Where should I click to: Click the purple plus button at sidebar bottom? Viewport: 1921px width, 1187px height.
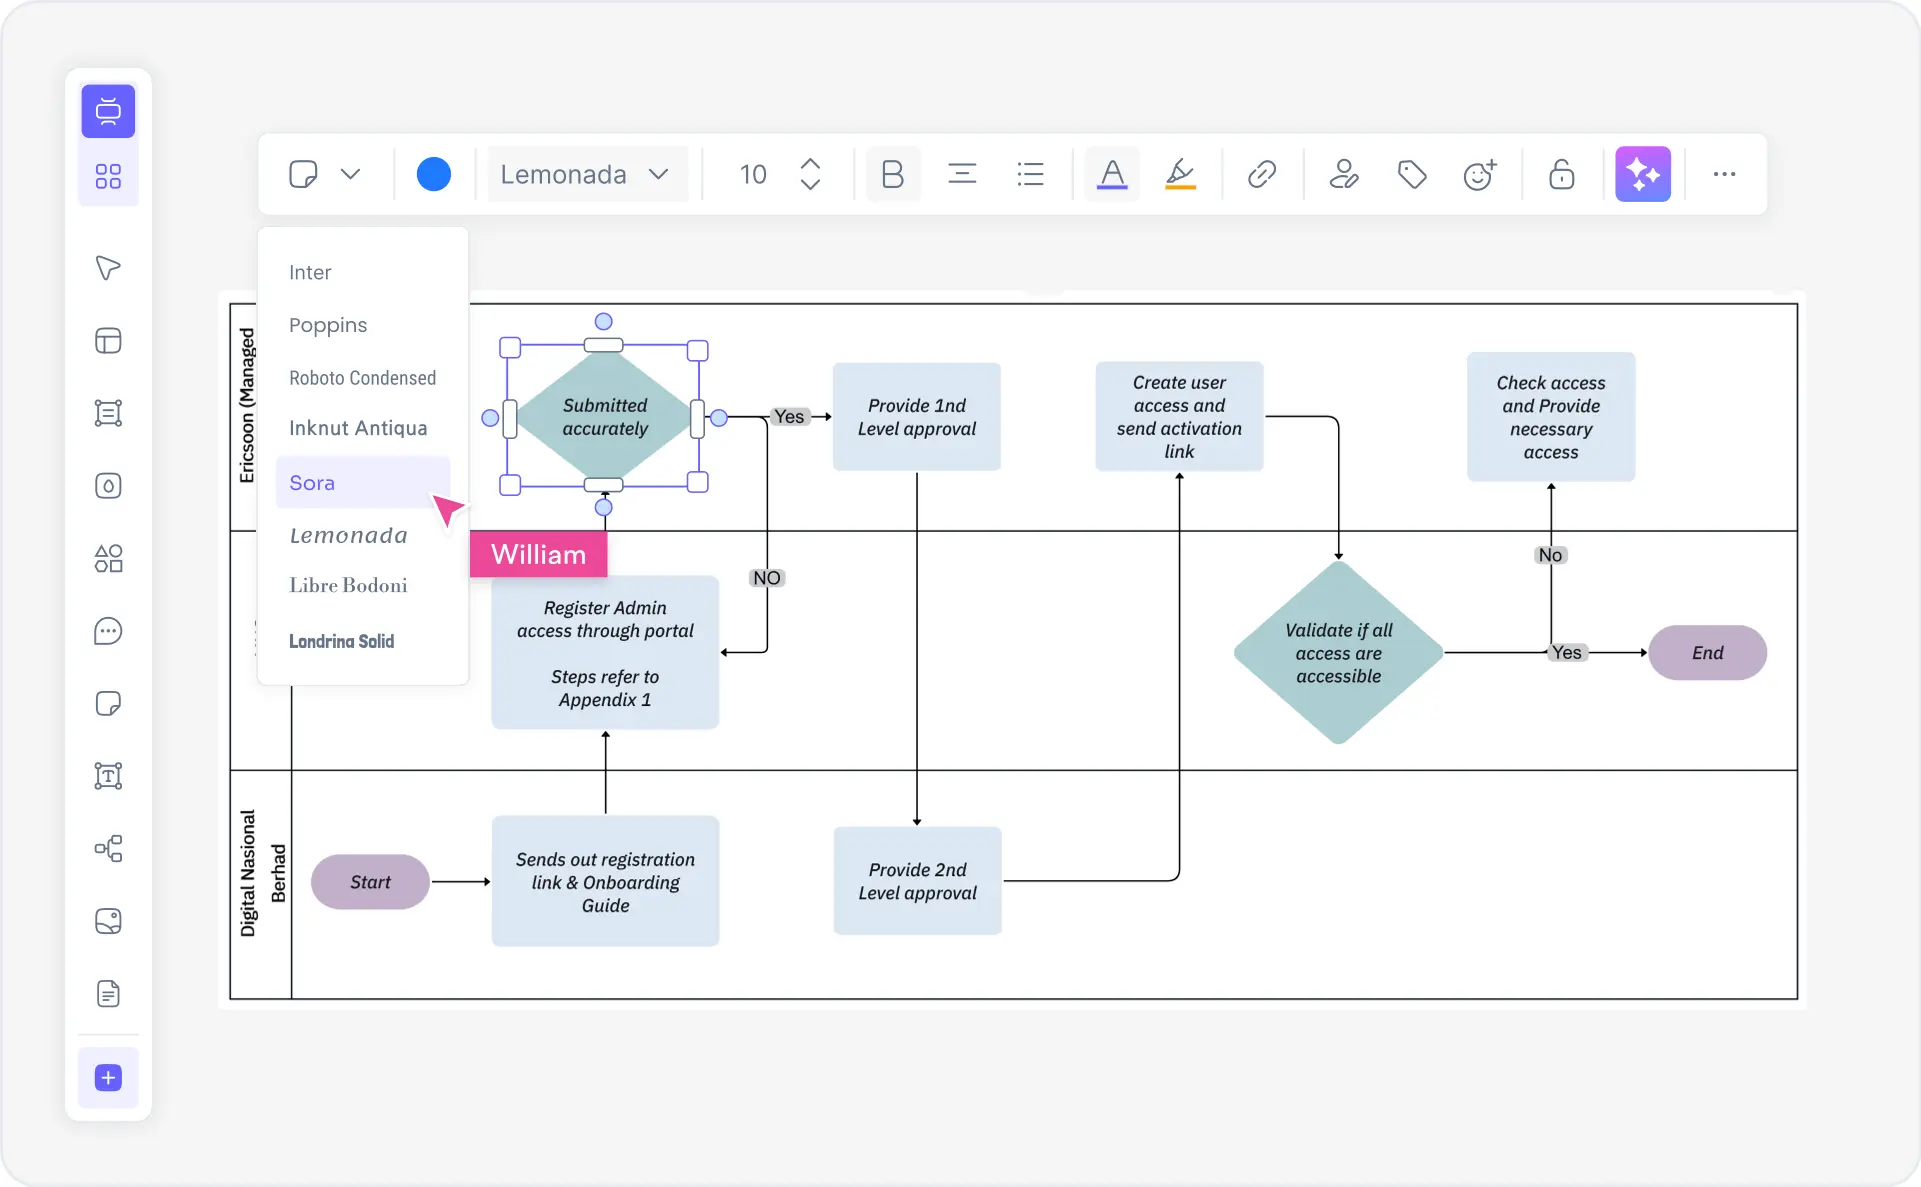[108, 1078]
